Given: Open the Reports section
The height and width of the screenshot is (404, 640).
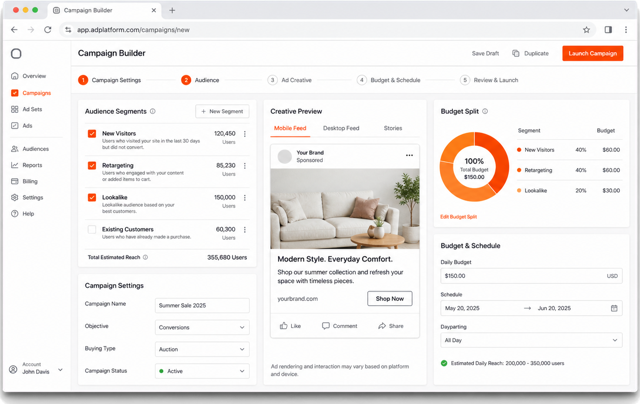Looking at the screenshot, I should pos(27,165).
